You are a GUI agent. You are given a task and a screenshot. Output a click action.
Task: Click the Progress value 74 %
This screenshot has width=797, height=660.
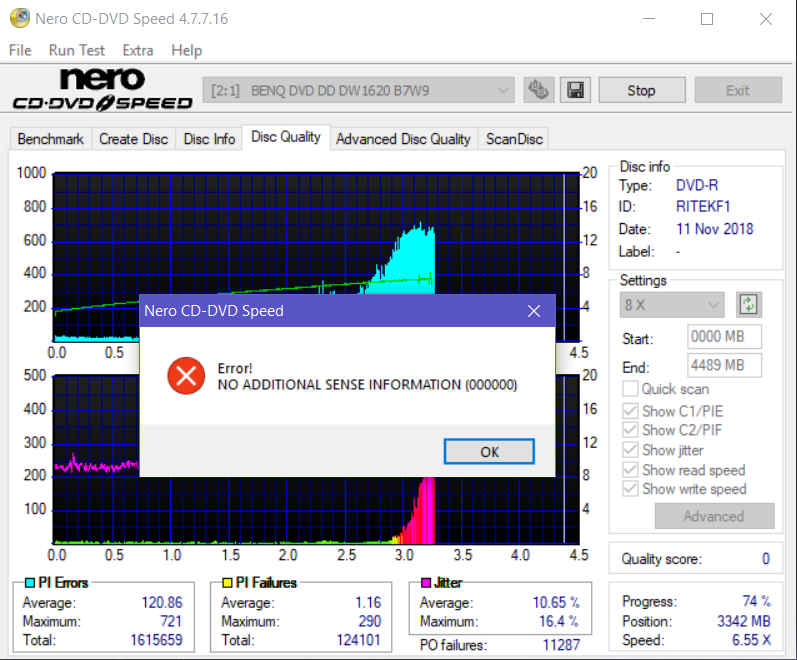tap(756, 601)
